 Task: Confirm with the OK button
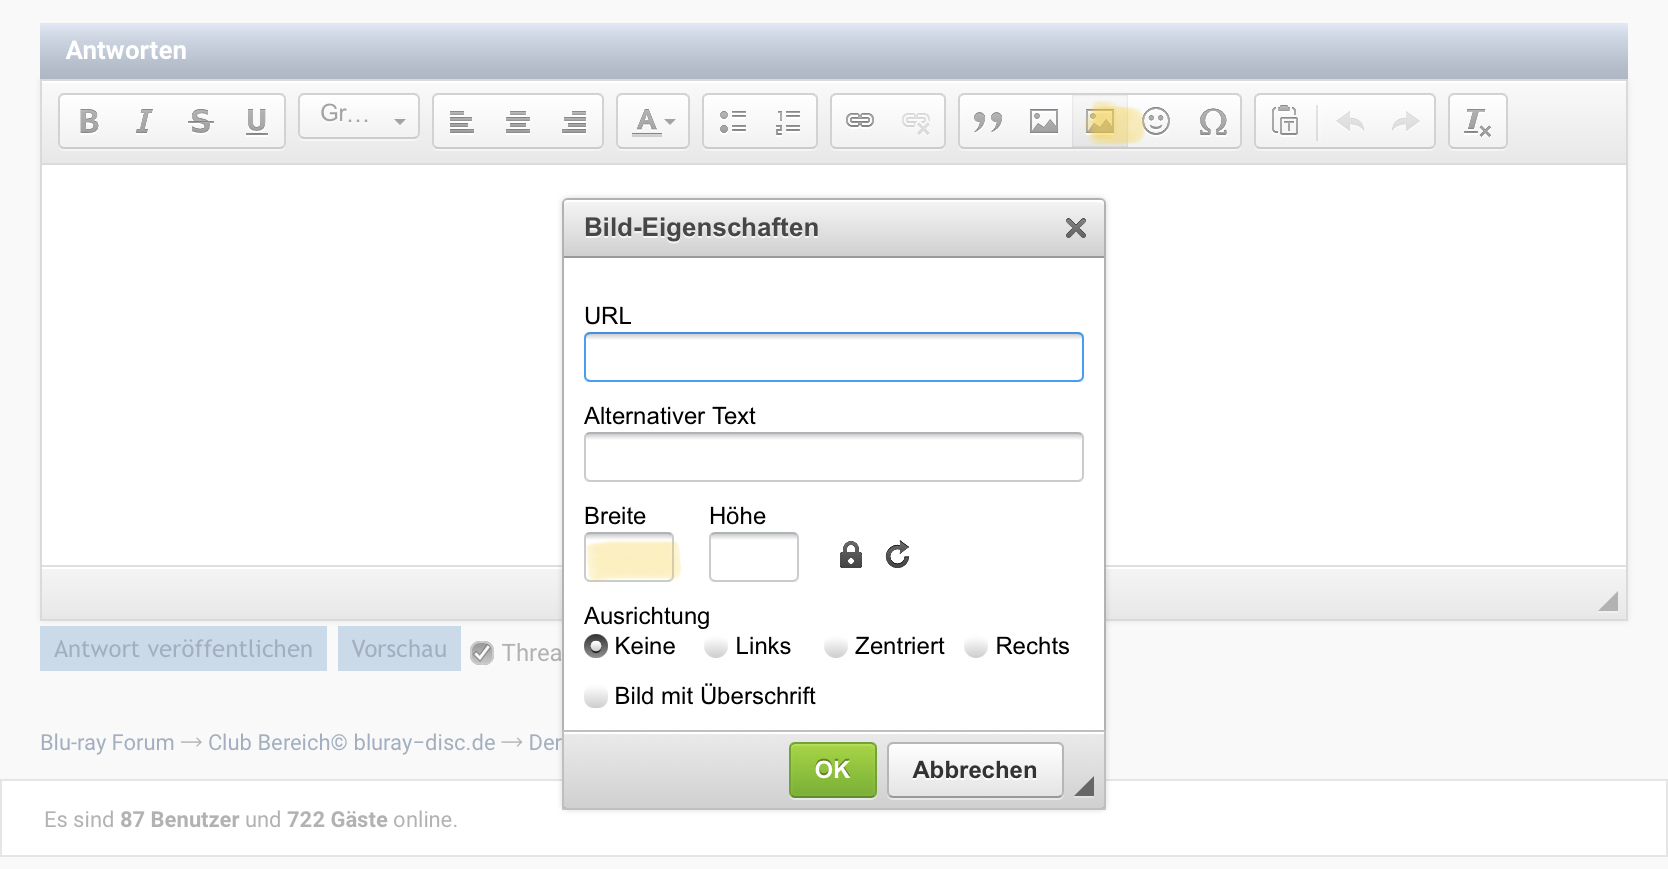click(833, 770)
